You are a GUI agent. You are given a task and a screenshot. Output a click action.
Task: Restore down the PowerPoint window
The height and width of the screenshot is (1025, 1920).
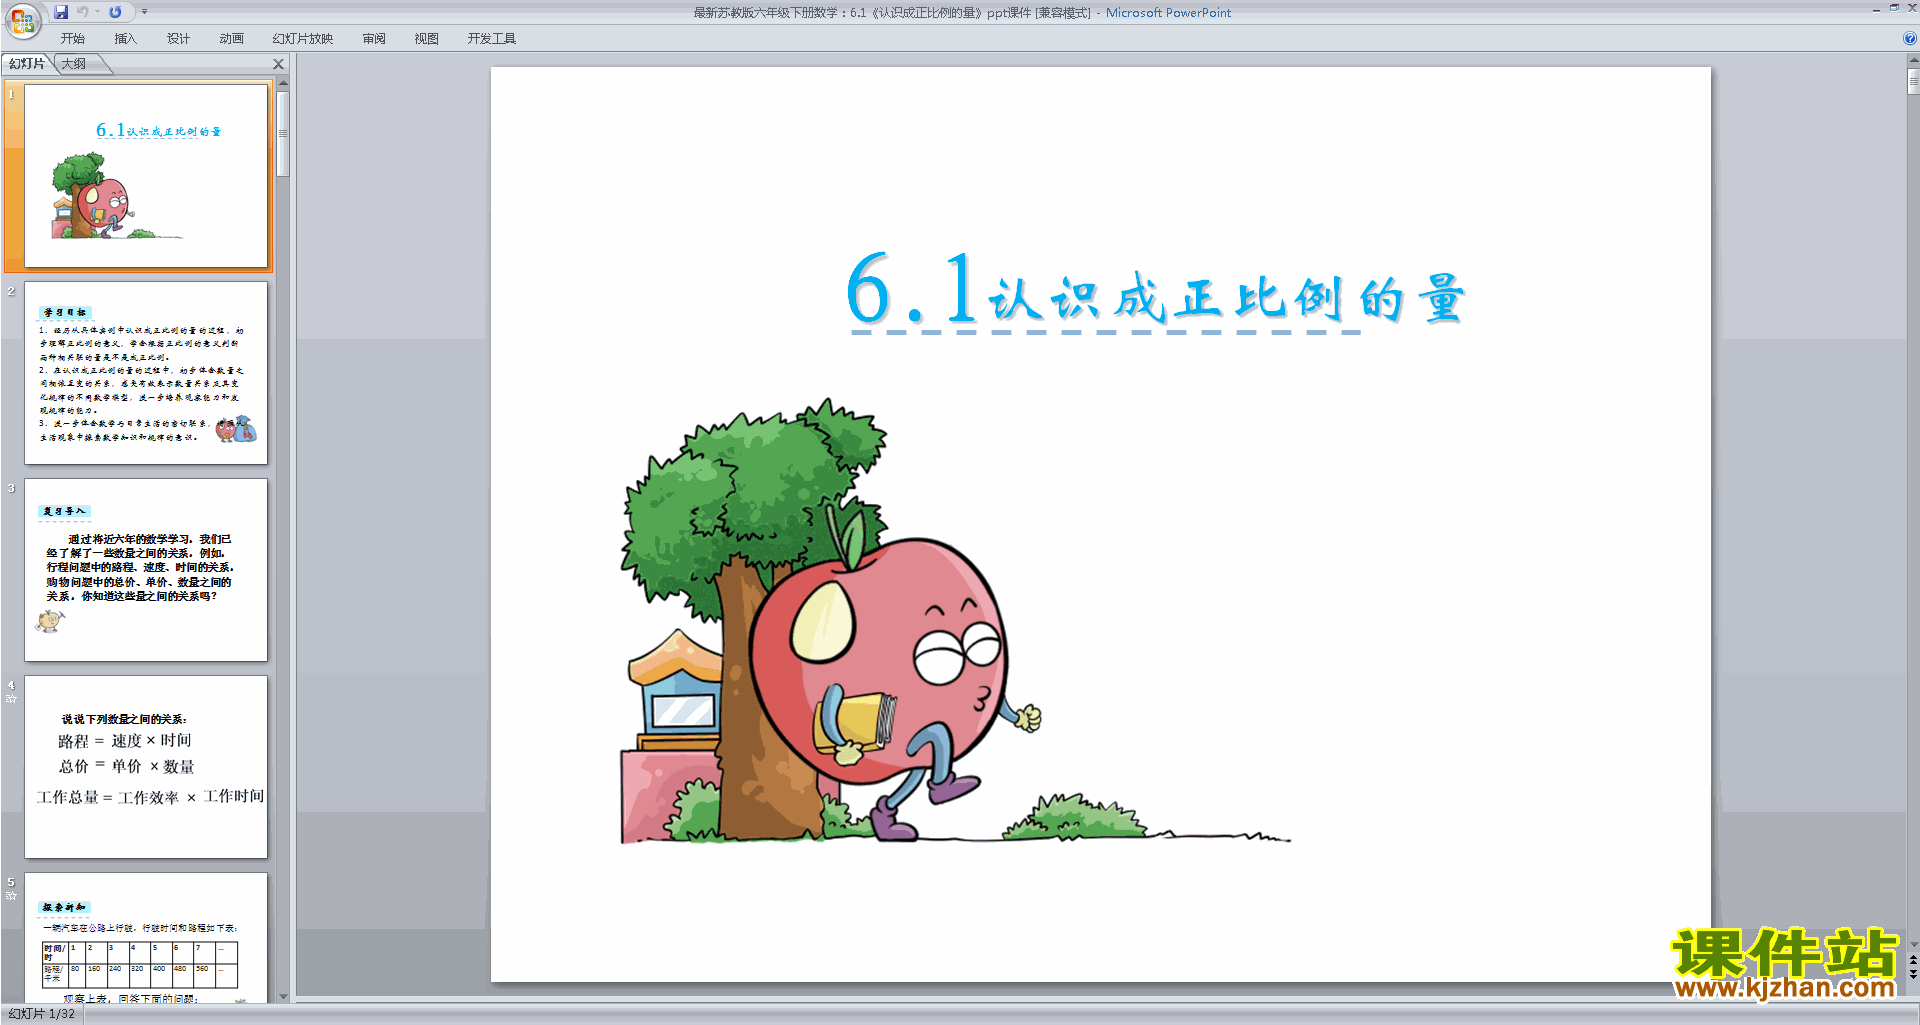pos(1894,8)
